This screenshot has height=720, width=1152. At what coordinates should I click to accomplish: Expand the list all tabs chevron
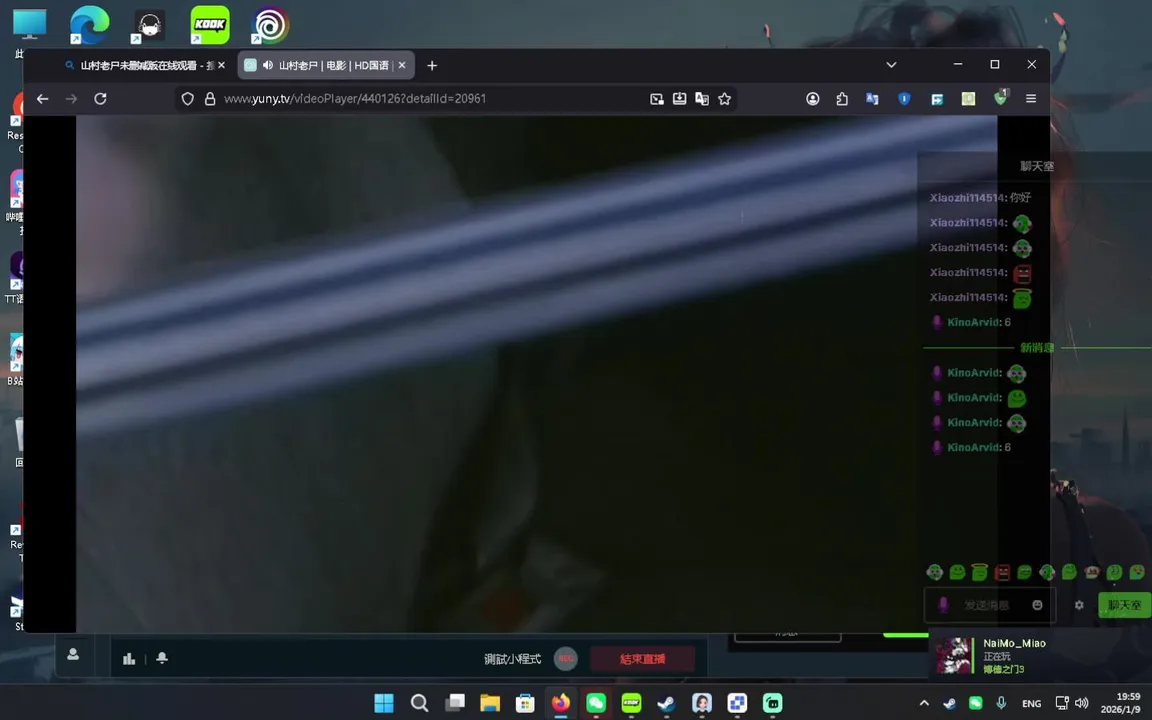[891, 65]
